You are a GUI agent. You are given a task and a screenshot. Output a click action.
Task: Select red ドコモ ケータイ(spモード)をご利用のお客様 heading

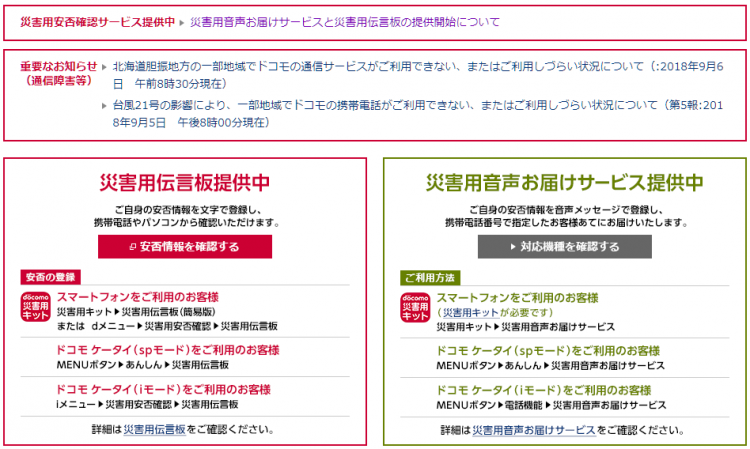[x=168, y=350]
